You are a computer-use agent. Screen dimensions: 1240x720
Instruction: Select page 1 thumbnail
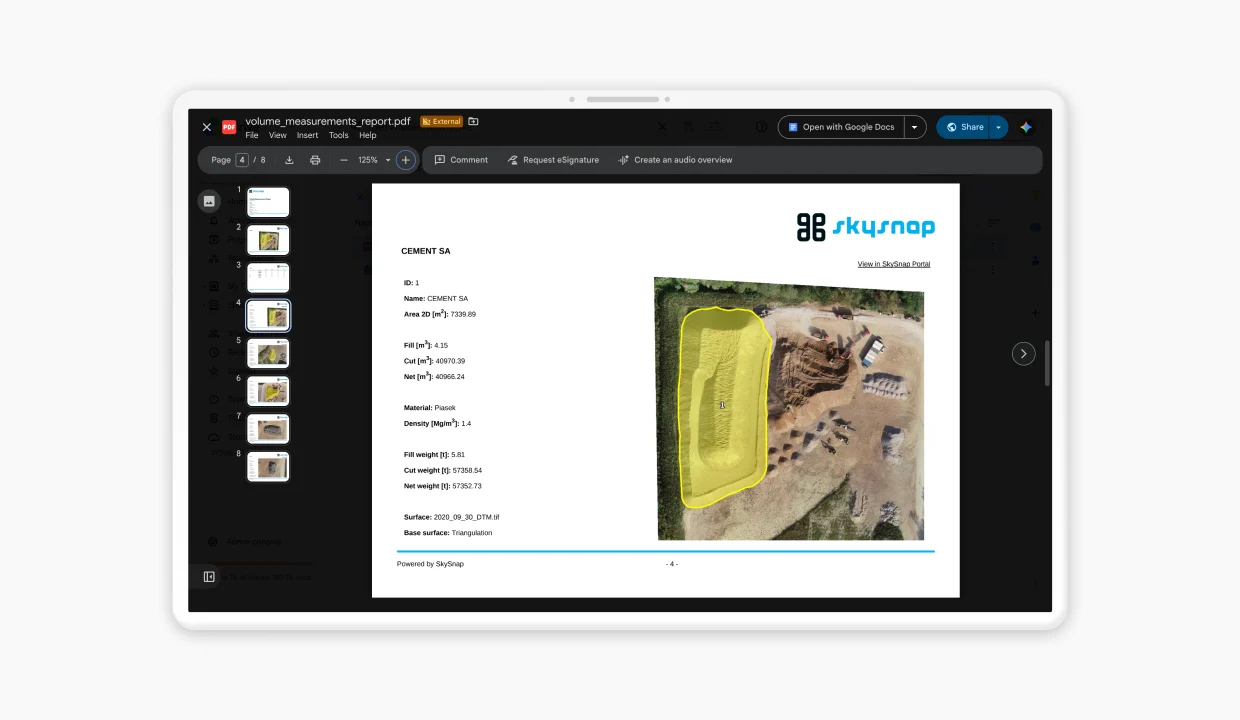268,202
